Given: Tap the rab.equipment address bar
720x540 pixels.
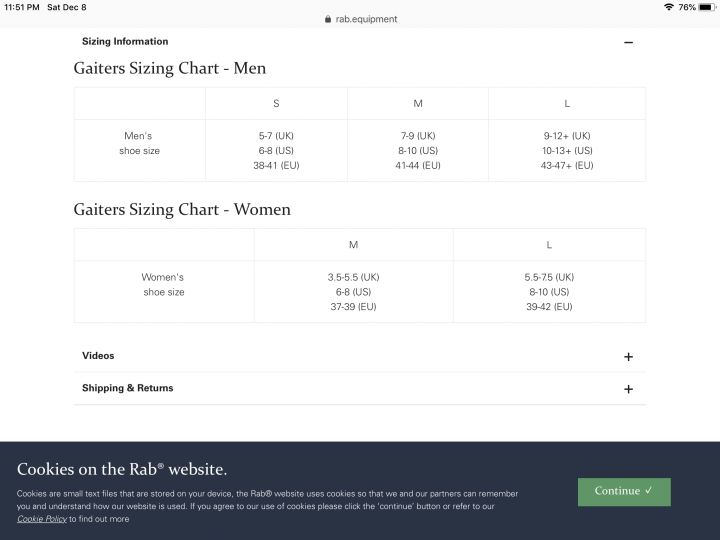Looking at the screenshot, I should pyautogui.click(x=360, y=19).
